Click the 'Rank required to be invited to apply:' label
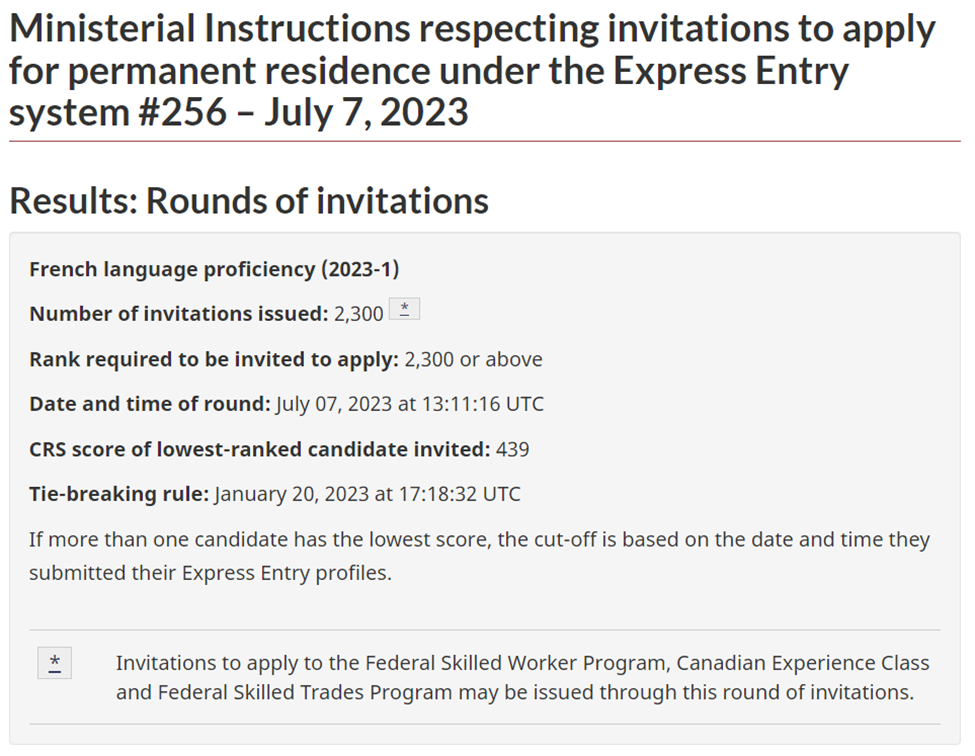The image size is (975, 756). [214, 359]
